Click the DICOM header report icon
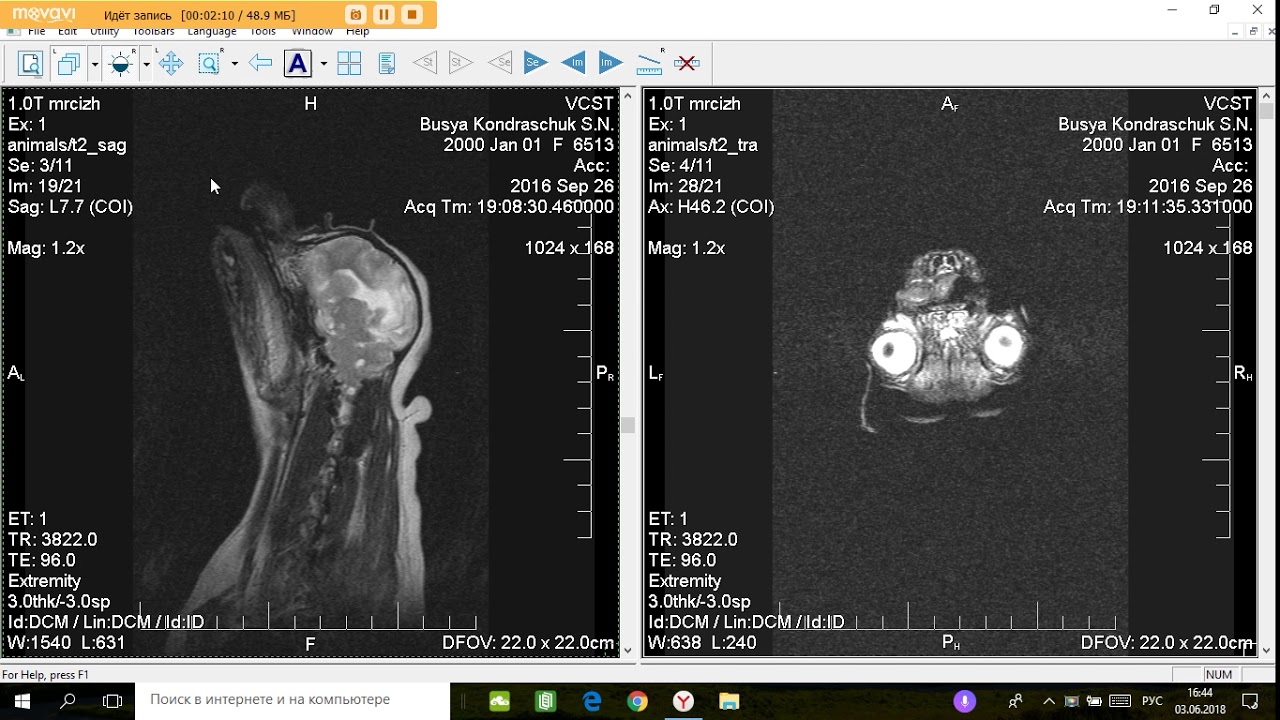The width and height of the screenshot is (1280, 720). tap(387, 64)
